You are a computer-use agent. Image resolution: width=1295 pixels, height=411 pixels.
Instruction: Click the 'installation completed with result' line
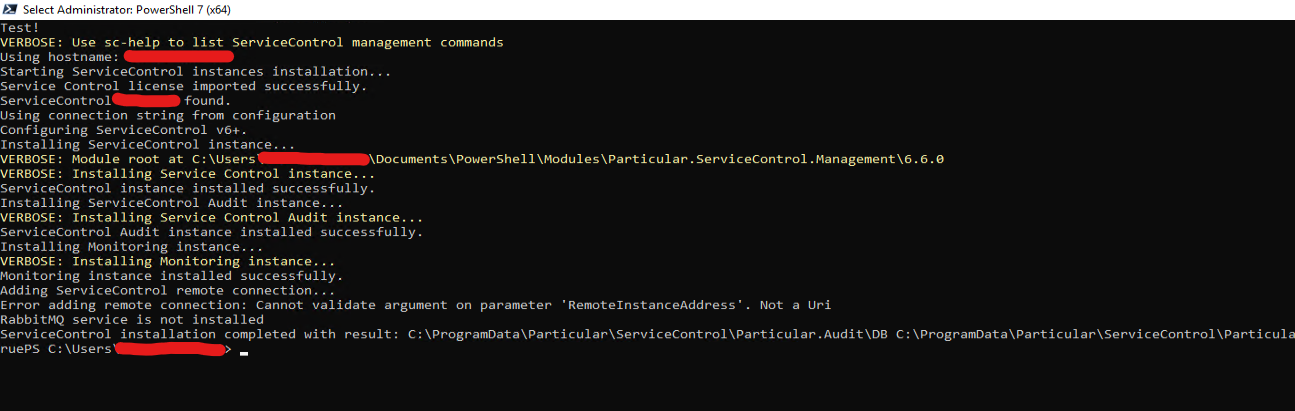tap(647, 334)
